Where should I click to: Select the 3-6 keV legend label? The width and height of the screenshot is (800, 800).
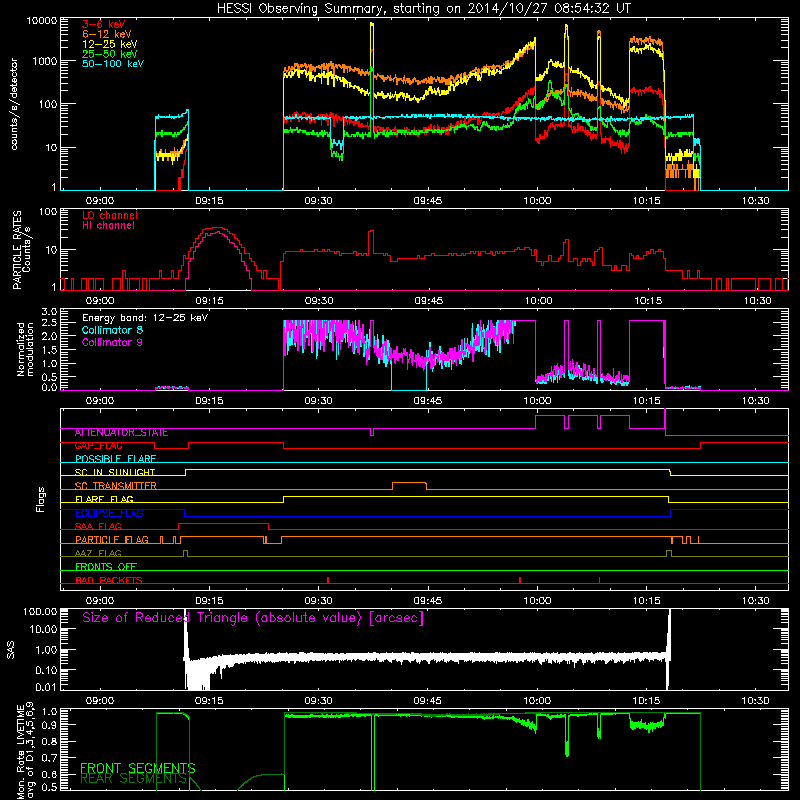(104, 24)
